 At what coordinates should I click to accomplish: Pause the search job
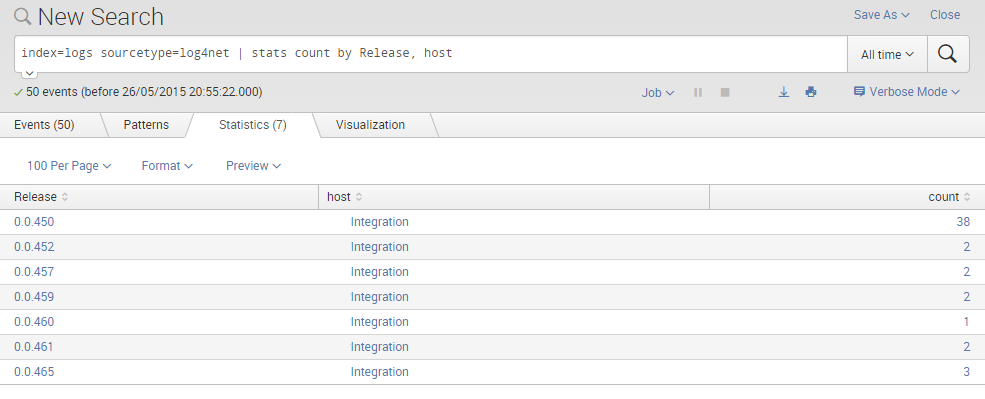[698, 92]
